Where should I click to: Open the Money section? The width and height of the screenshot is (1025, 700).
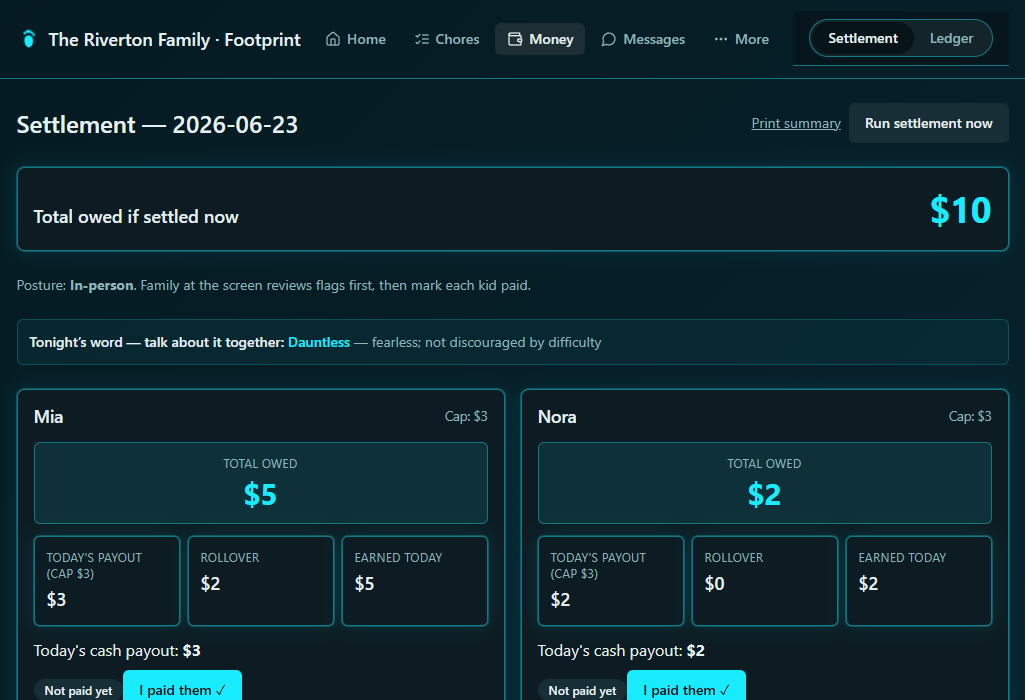(540, 39)
